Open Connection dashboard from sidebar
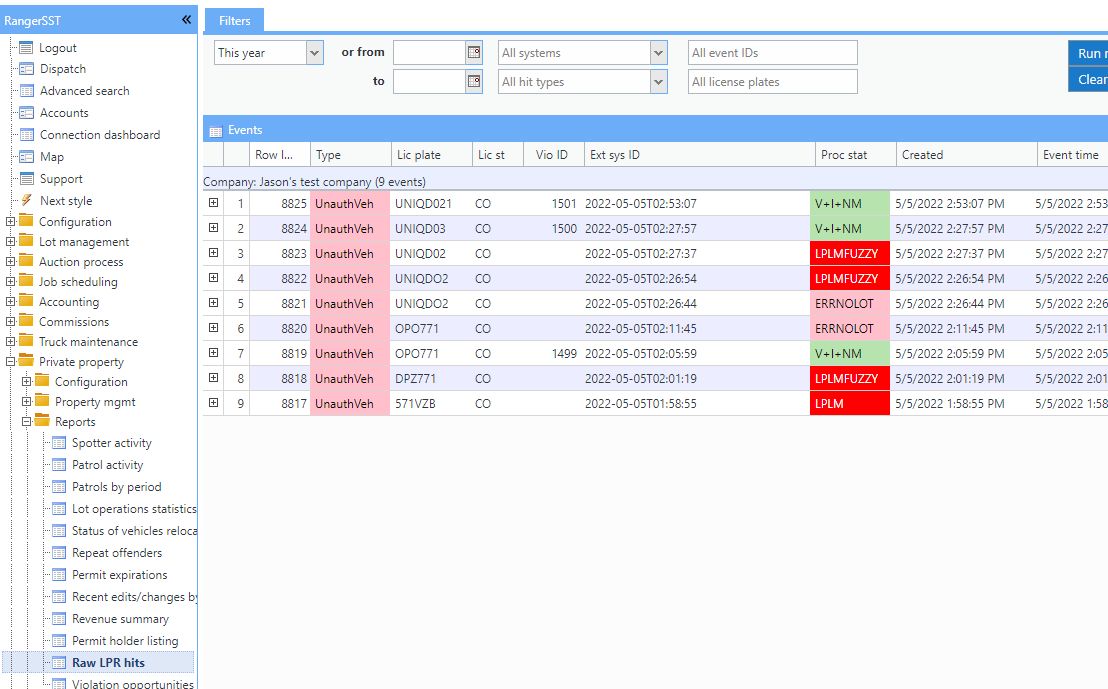This screenshot has width=1108, height=689. click(99, 135)
